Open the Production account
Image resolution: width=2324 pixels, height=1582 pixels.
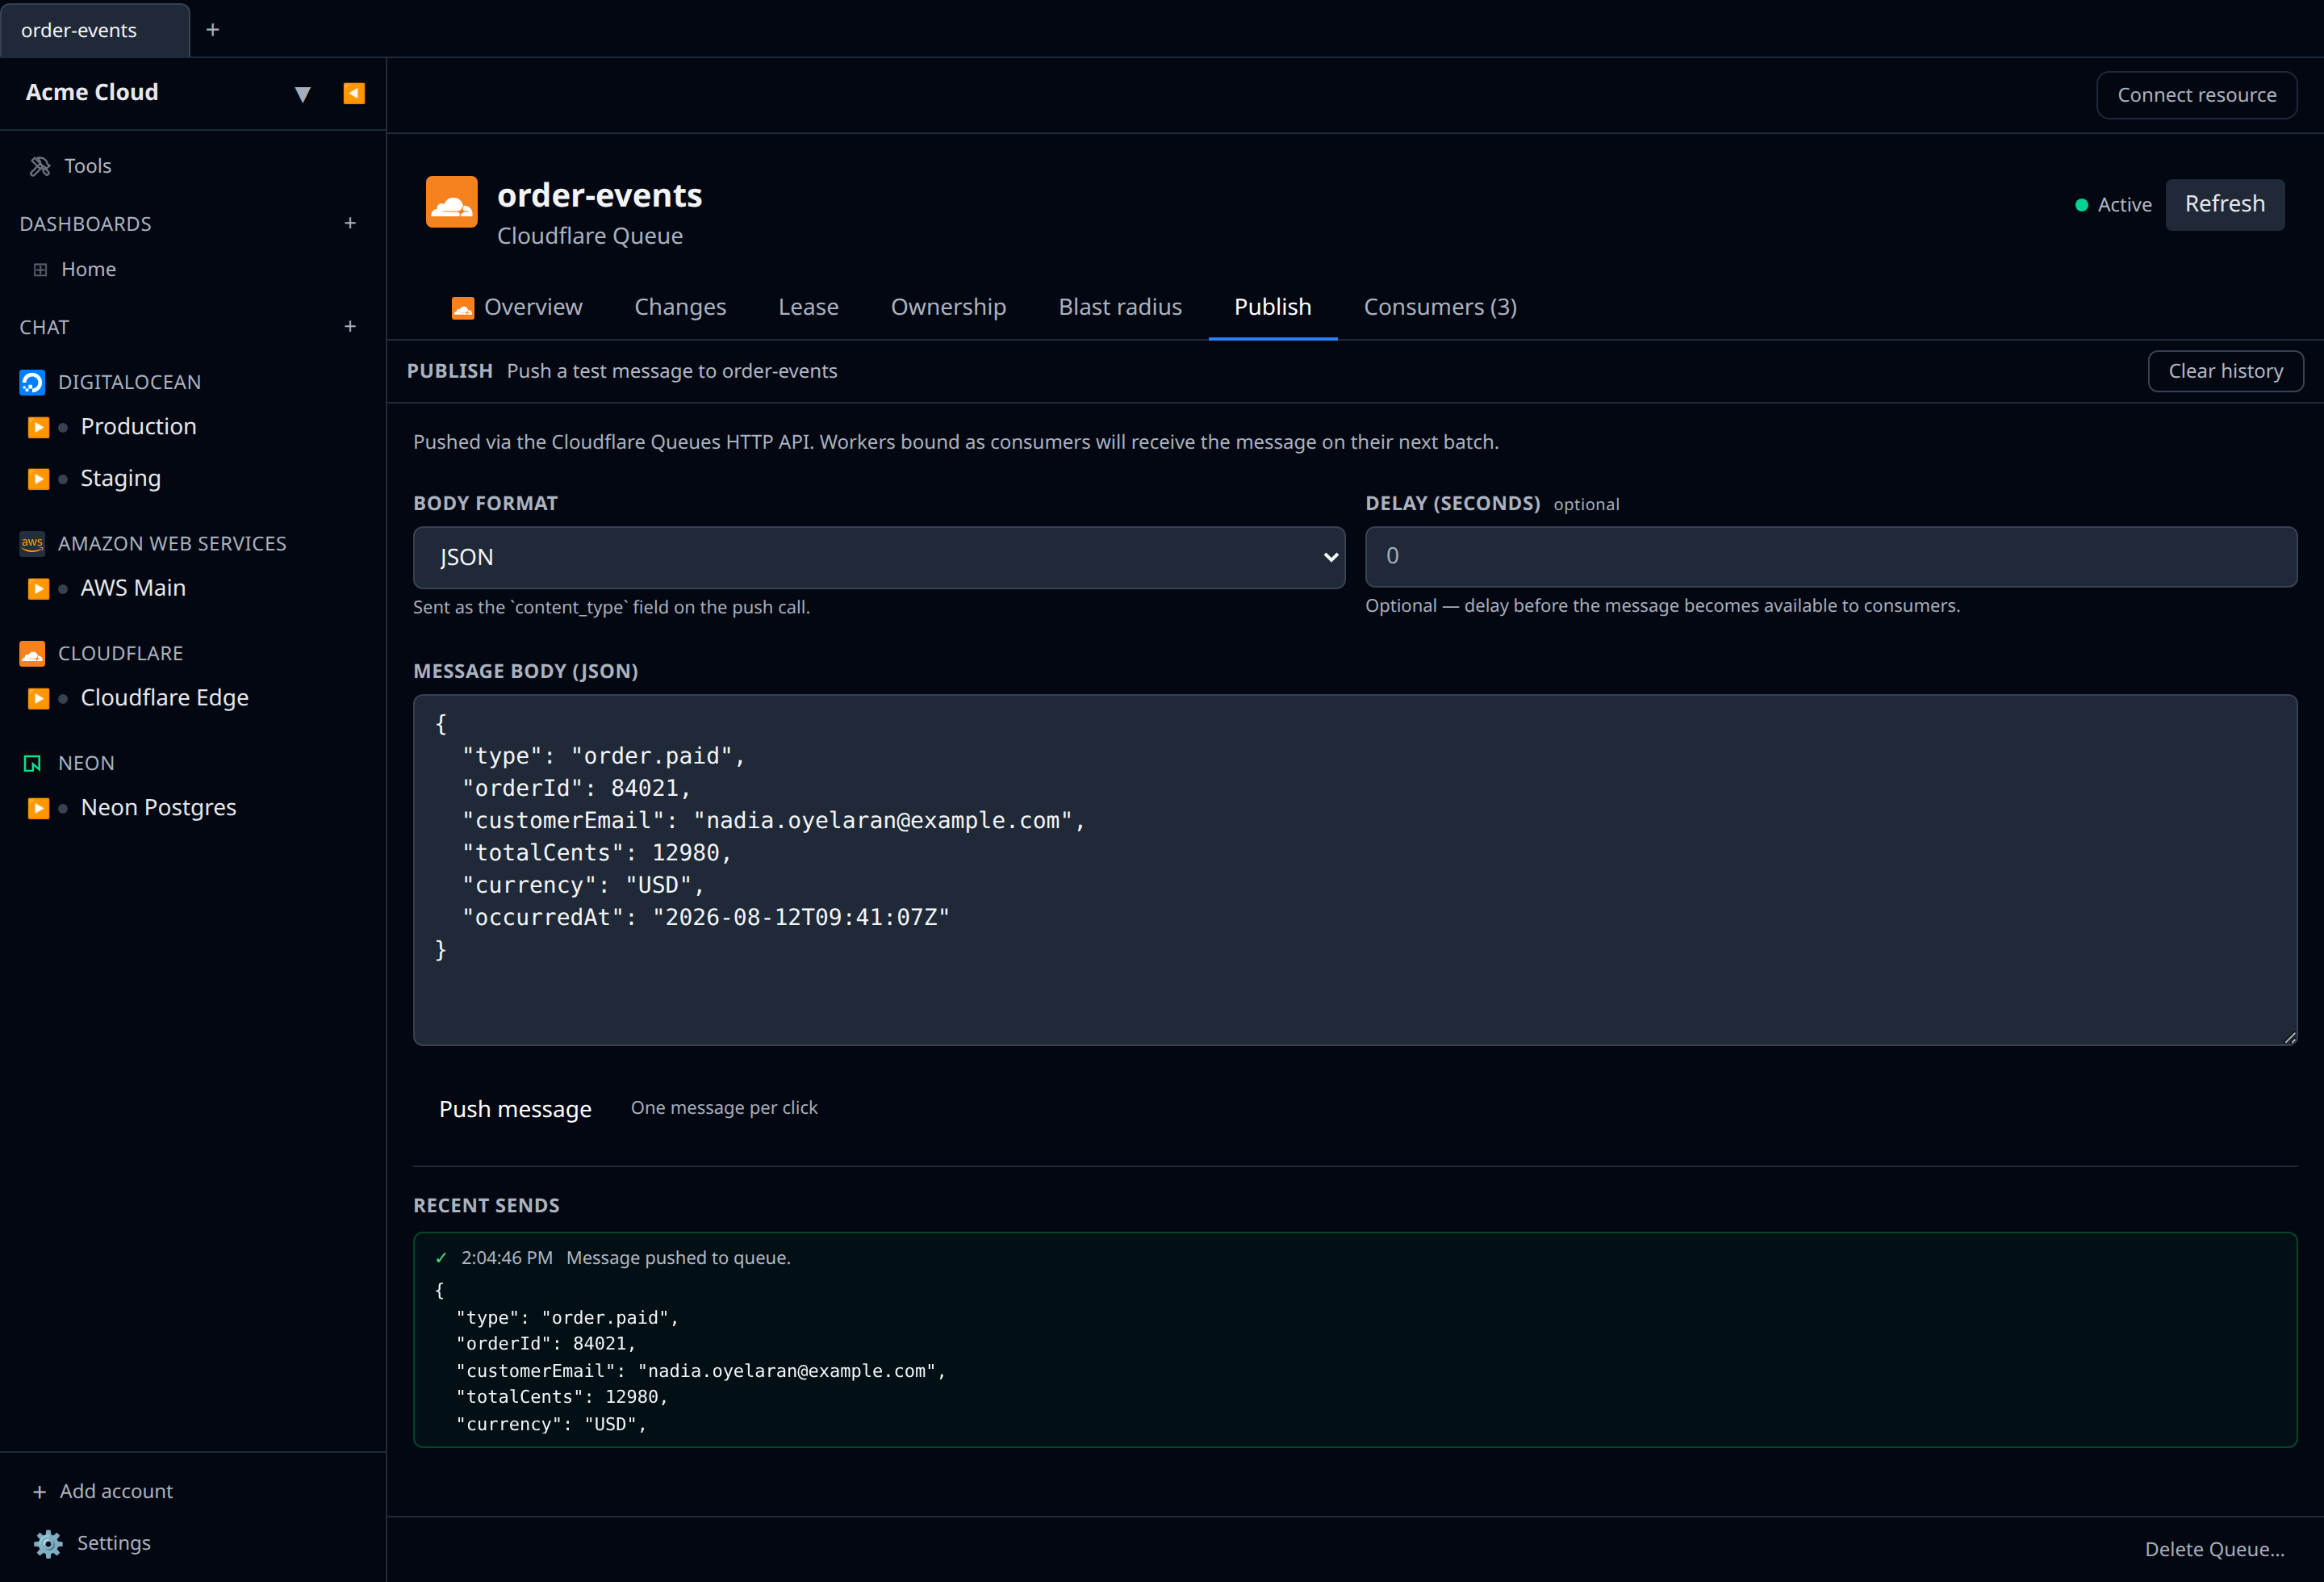(x=139, y=427)
